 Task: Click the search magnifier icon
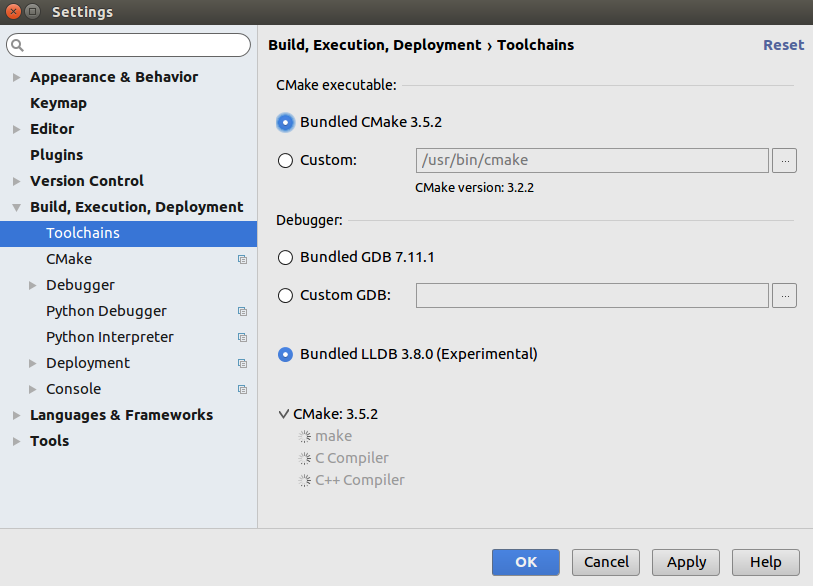(x=18, y=46)
